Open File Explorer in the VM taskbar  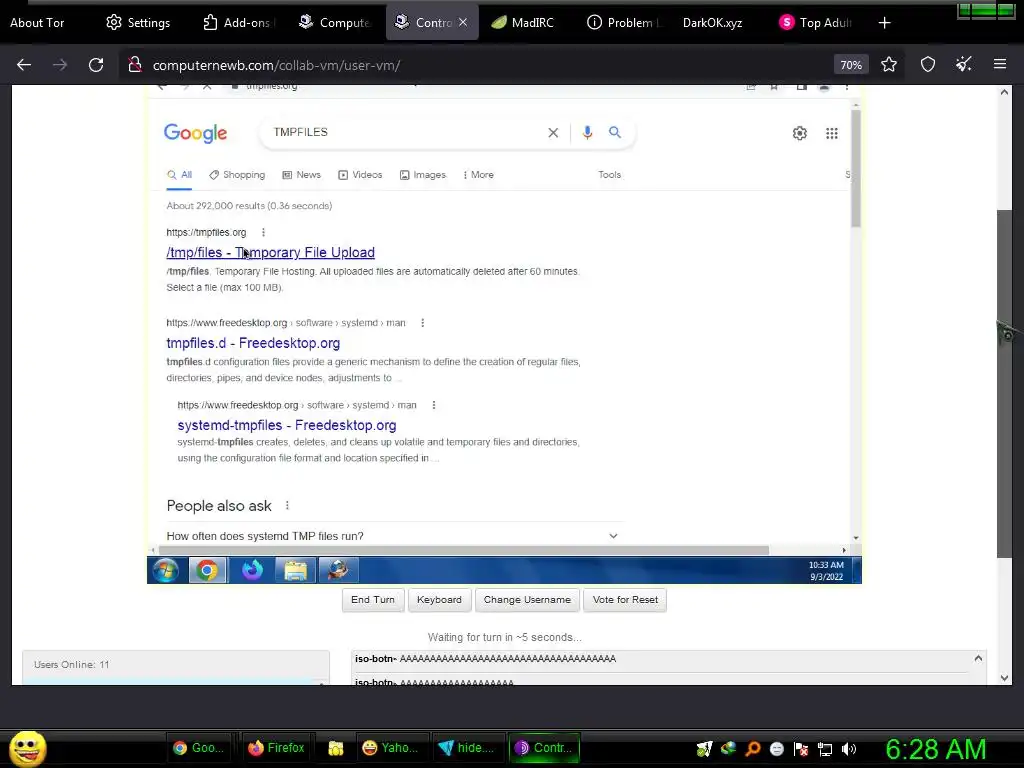click(x=295, y=570)
